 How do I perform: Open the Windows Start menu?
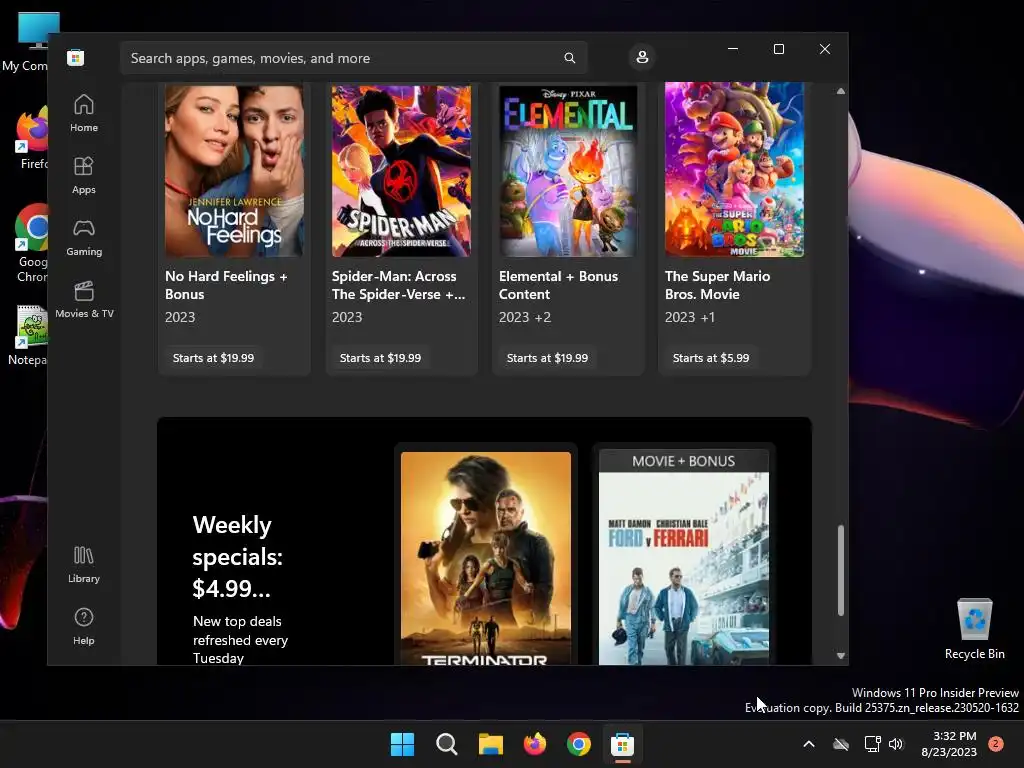point(402,744)
